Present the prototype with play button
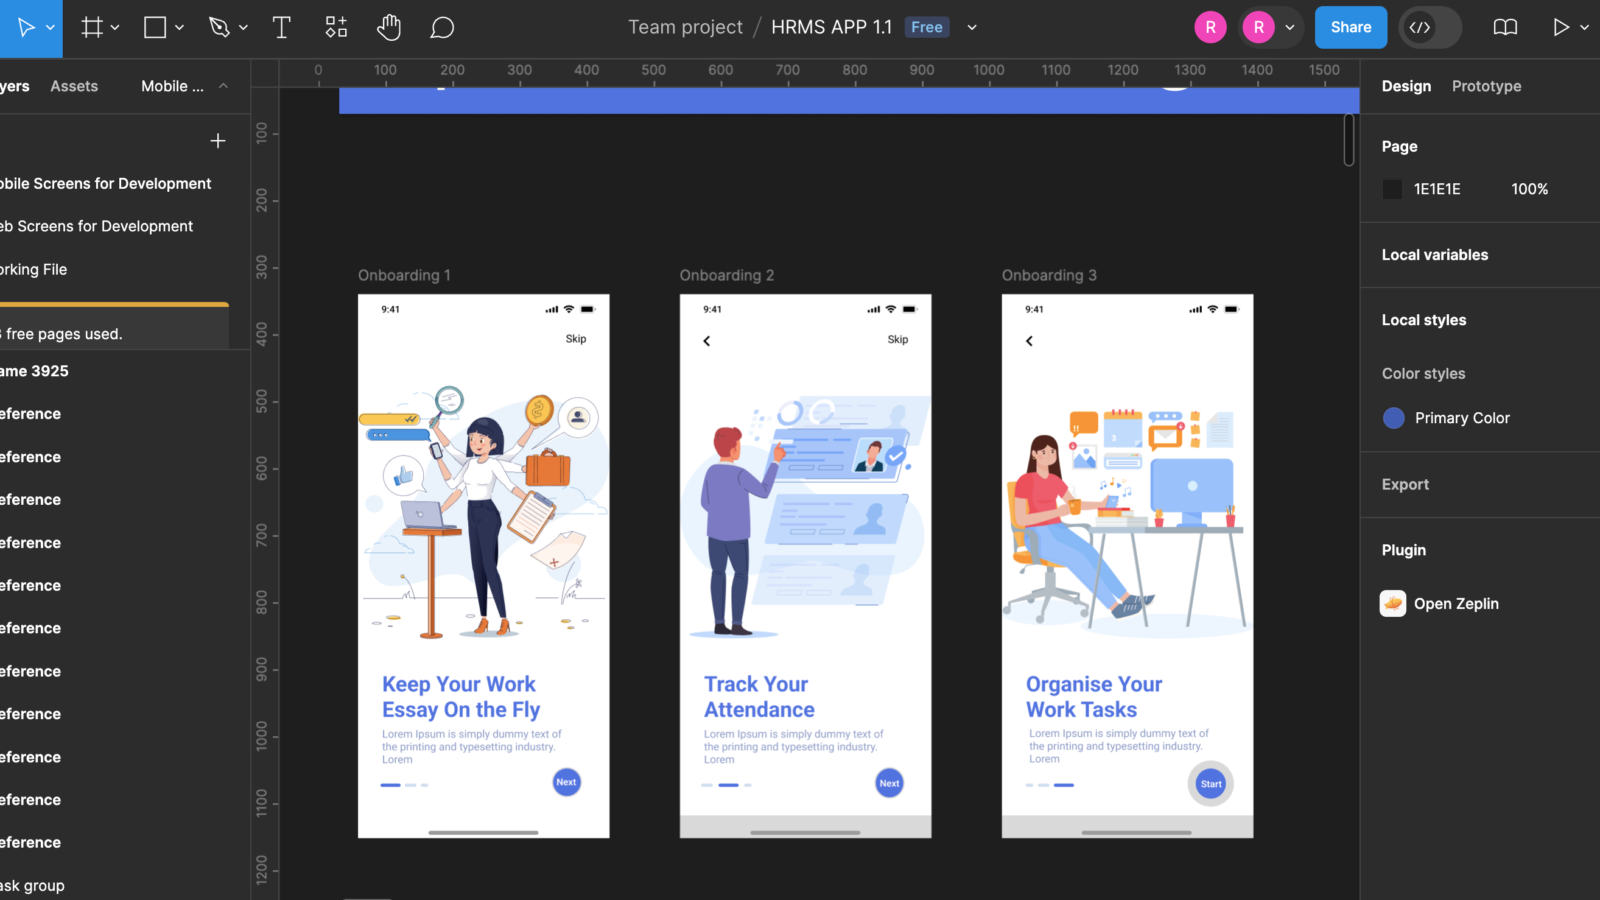This screenshot has width=1600, height=900. coord(1560,28)
